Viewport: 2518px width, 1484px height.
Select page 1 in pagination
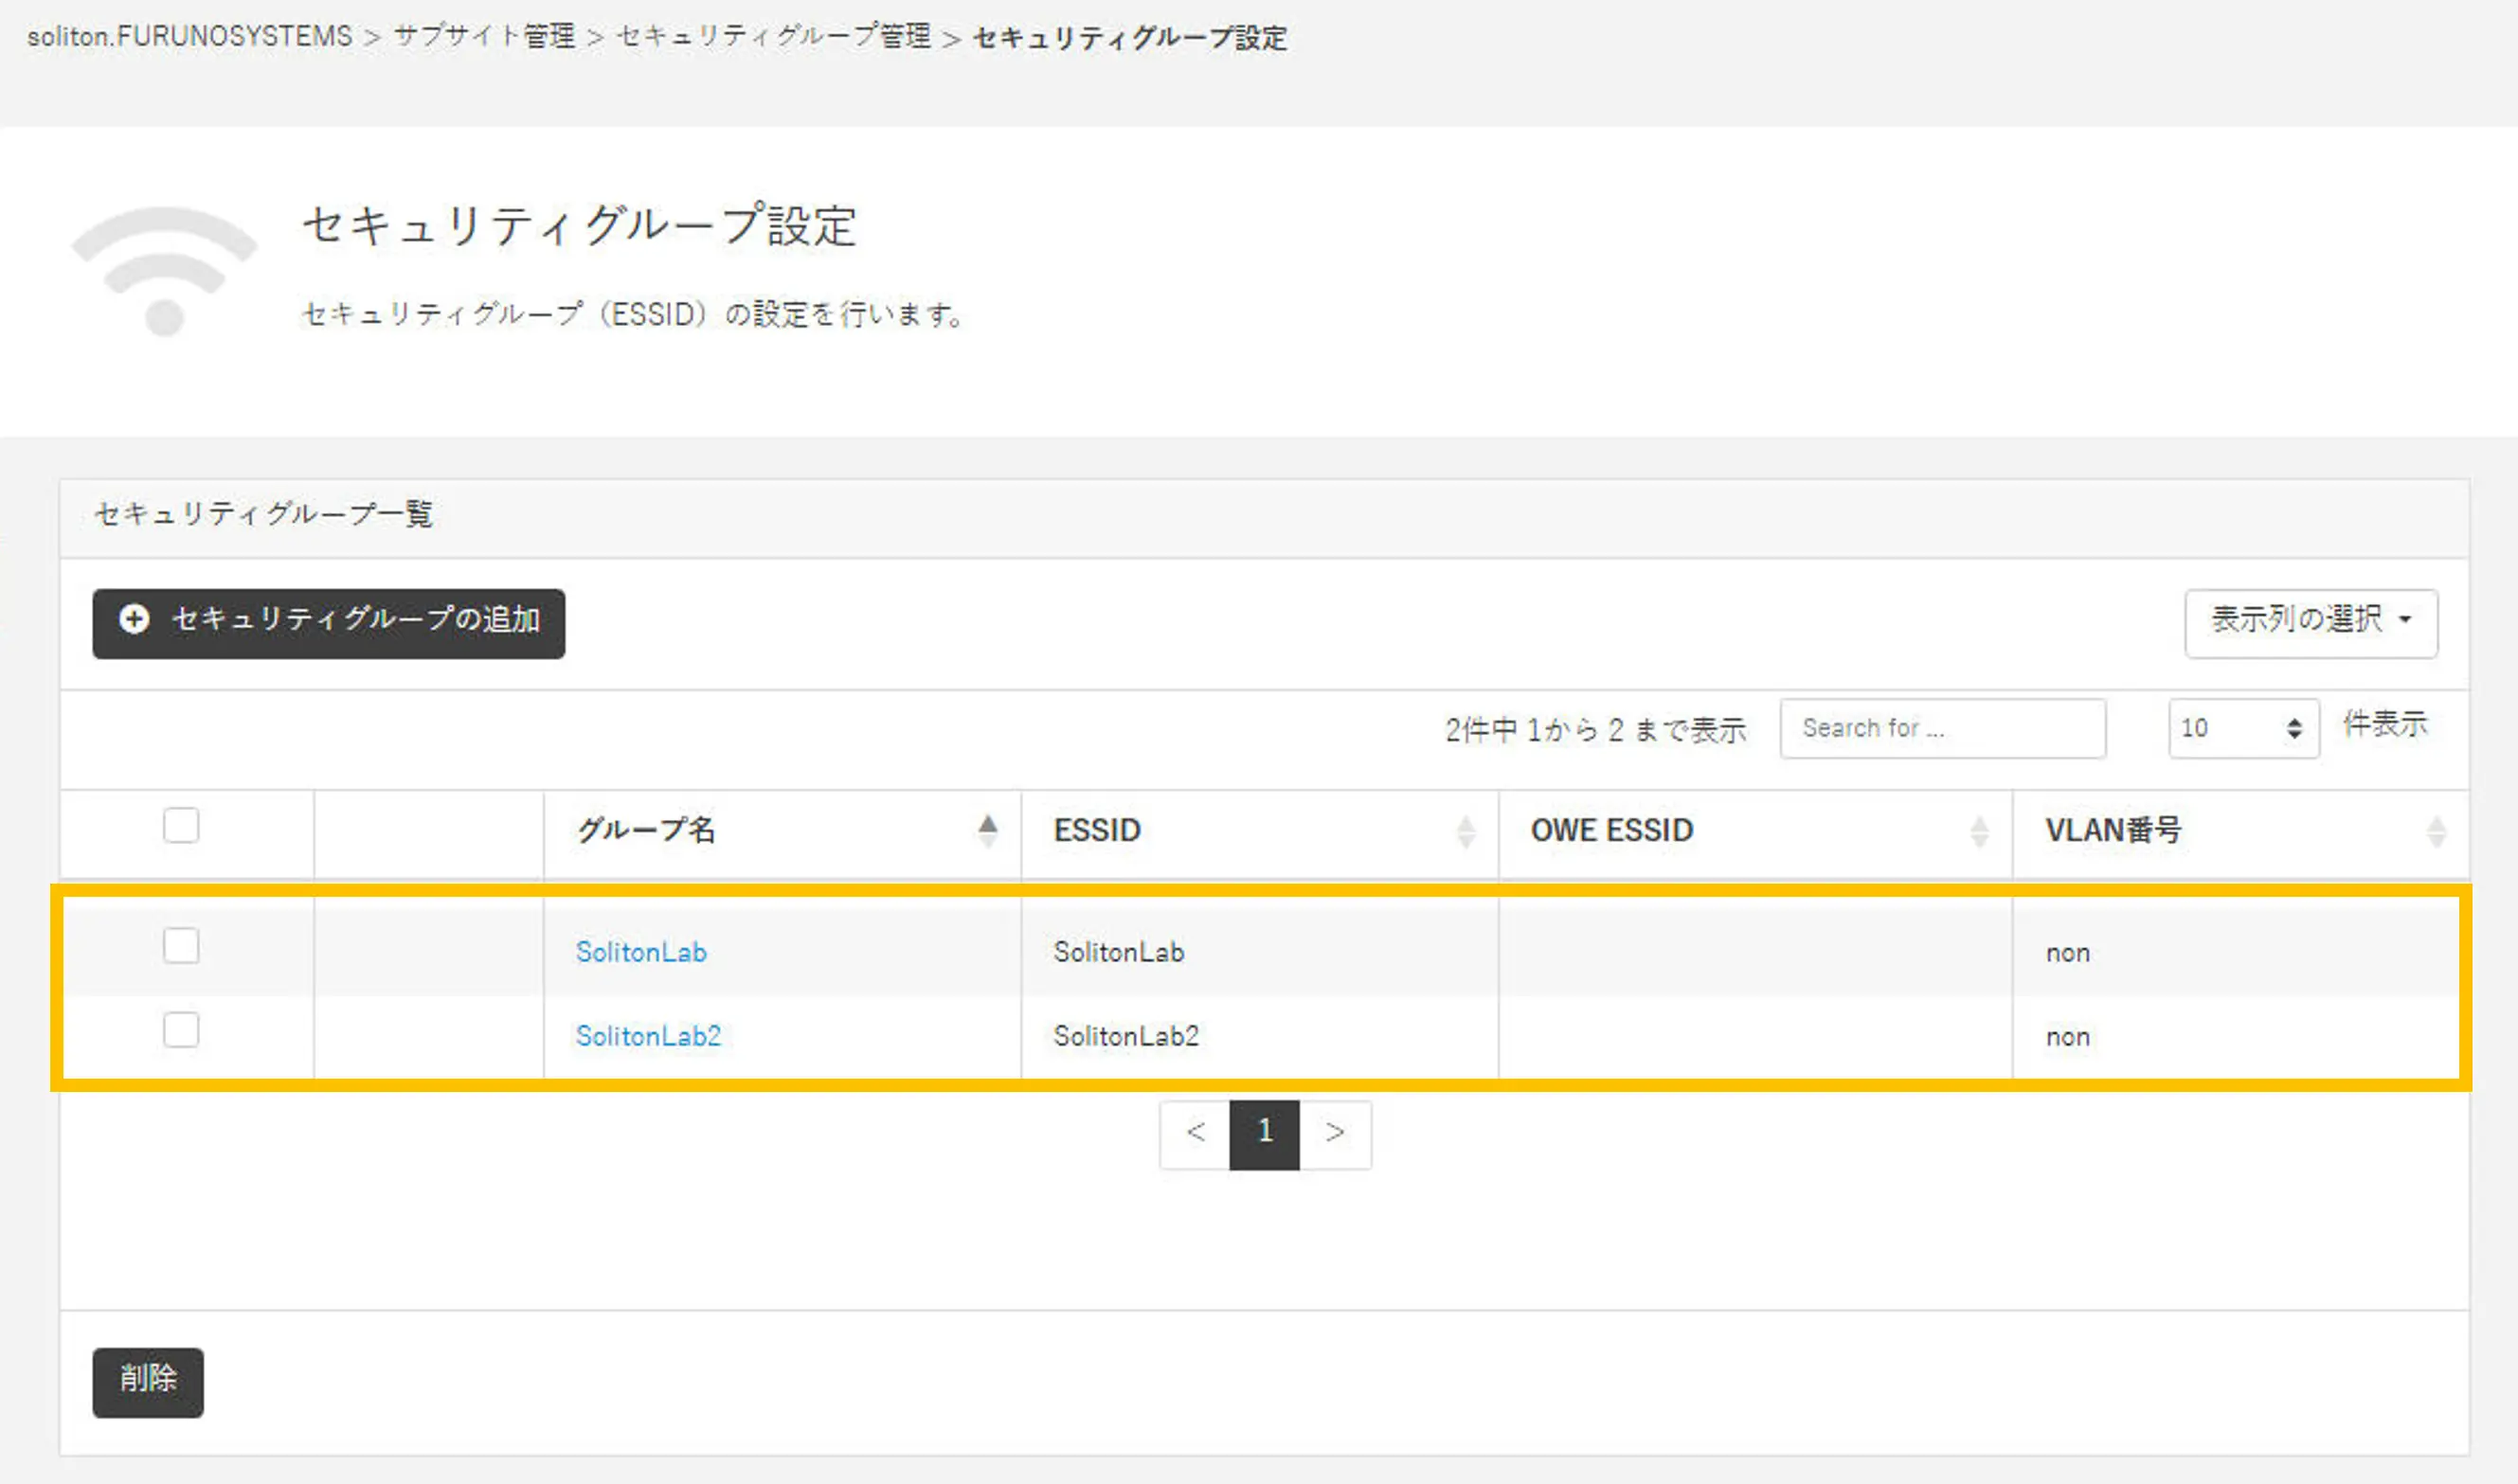pos(1264,1134)
